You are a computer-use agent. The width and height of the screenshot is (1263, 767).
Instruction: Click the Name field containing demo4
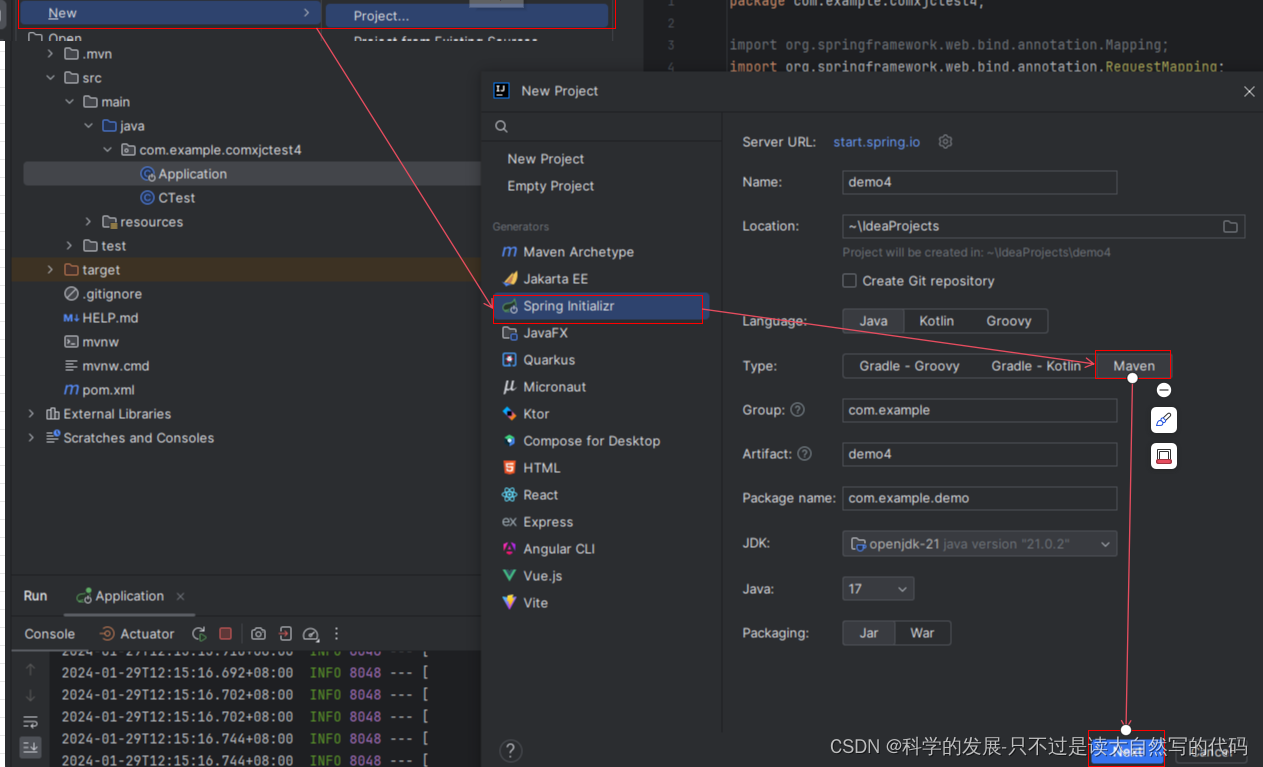979,182
